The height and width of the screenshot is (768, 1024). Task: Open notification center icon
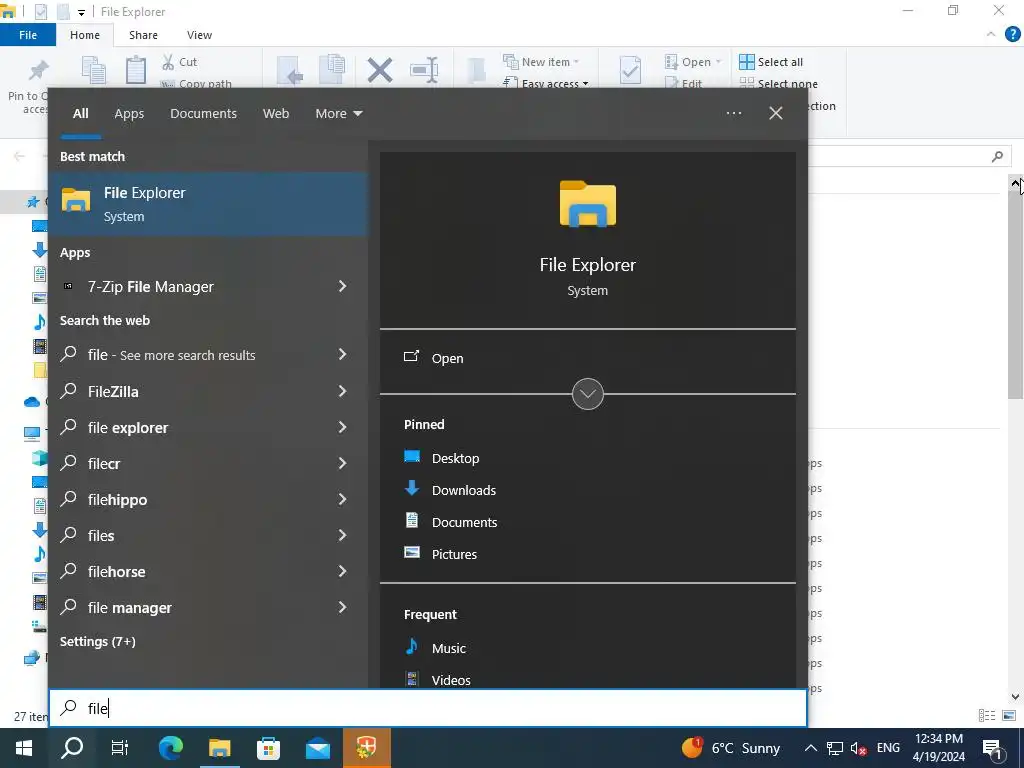[993, 748]
